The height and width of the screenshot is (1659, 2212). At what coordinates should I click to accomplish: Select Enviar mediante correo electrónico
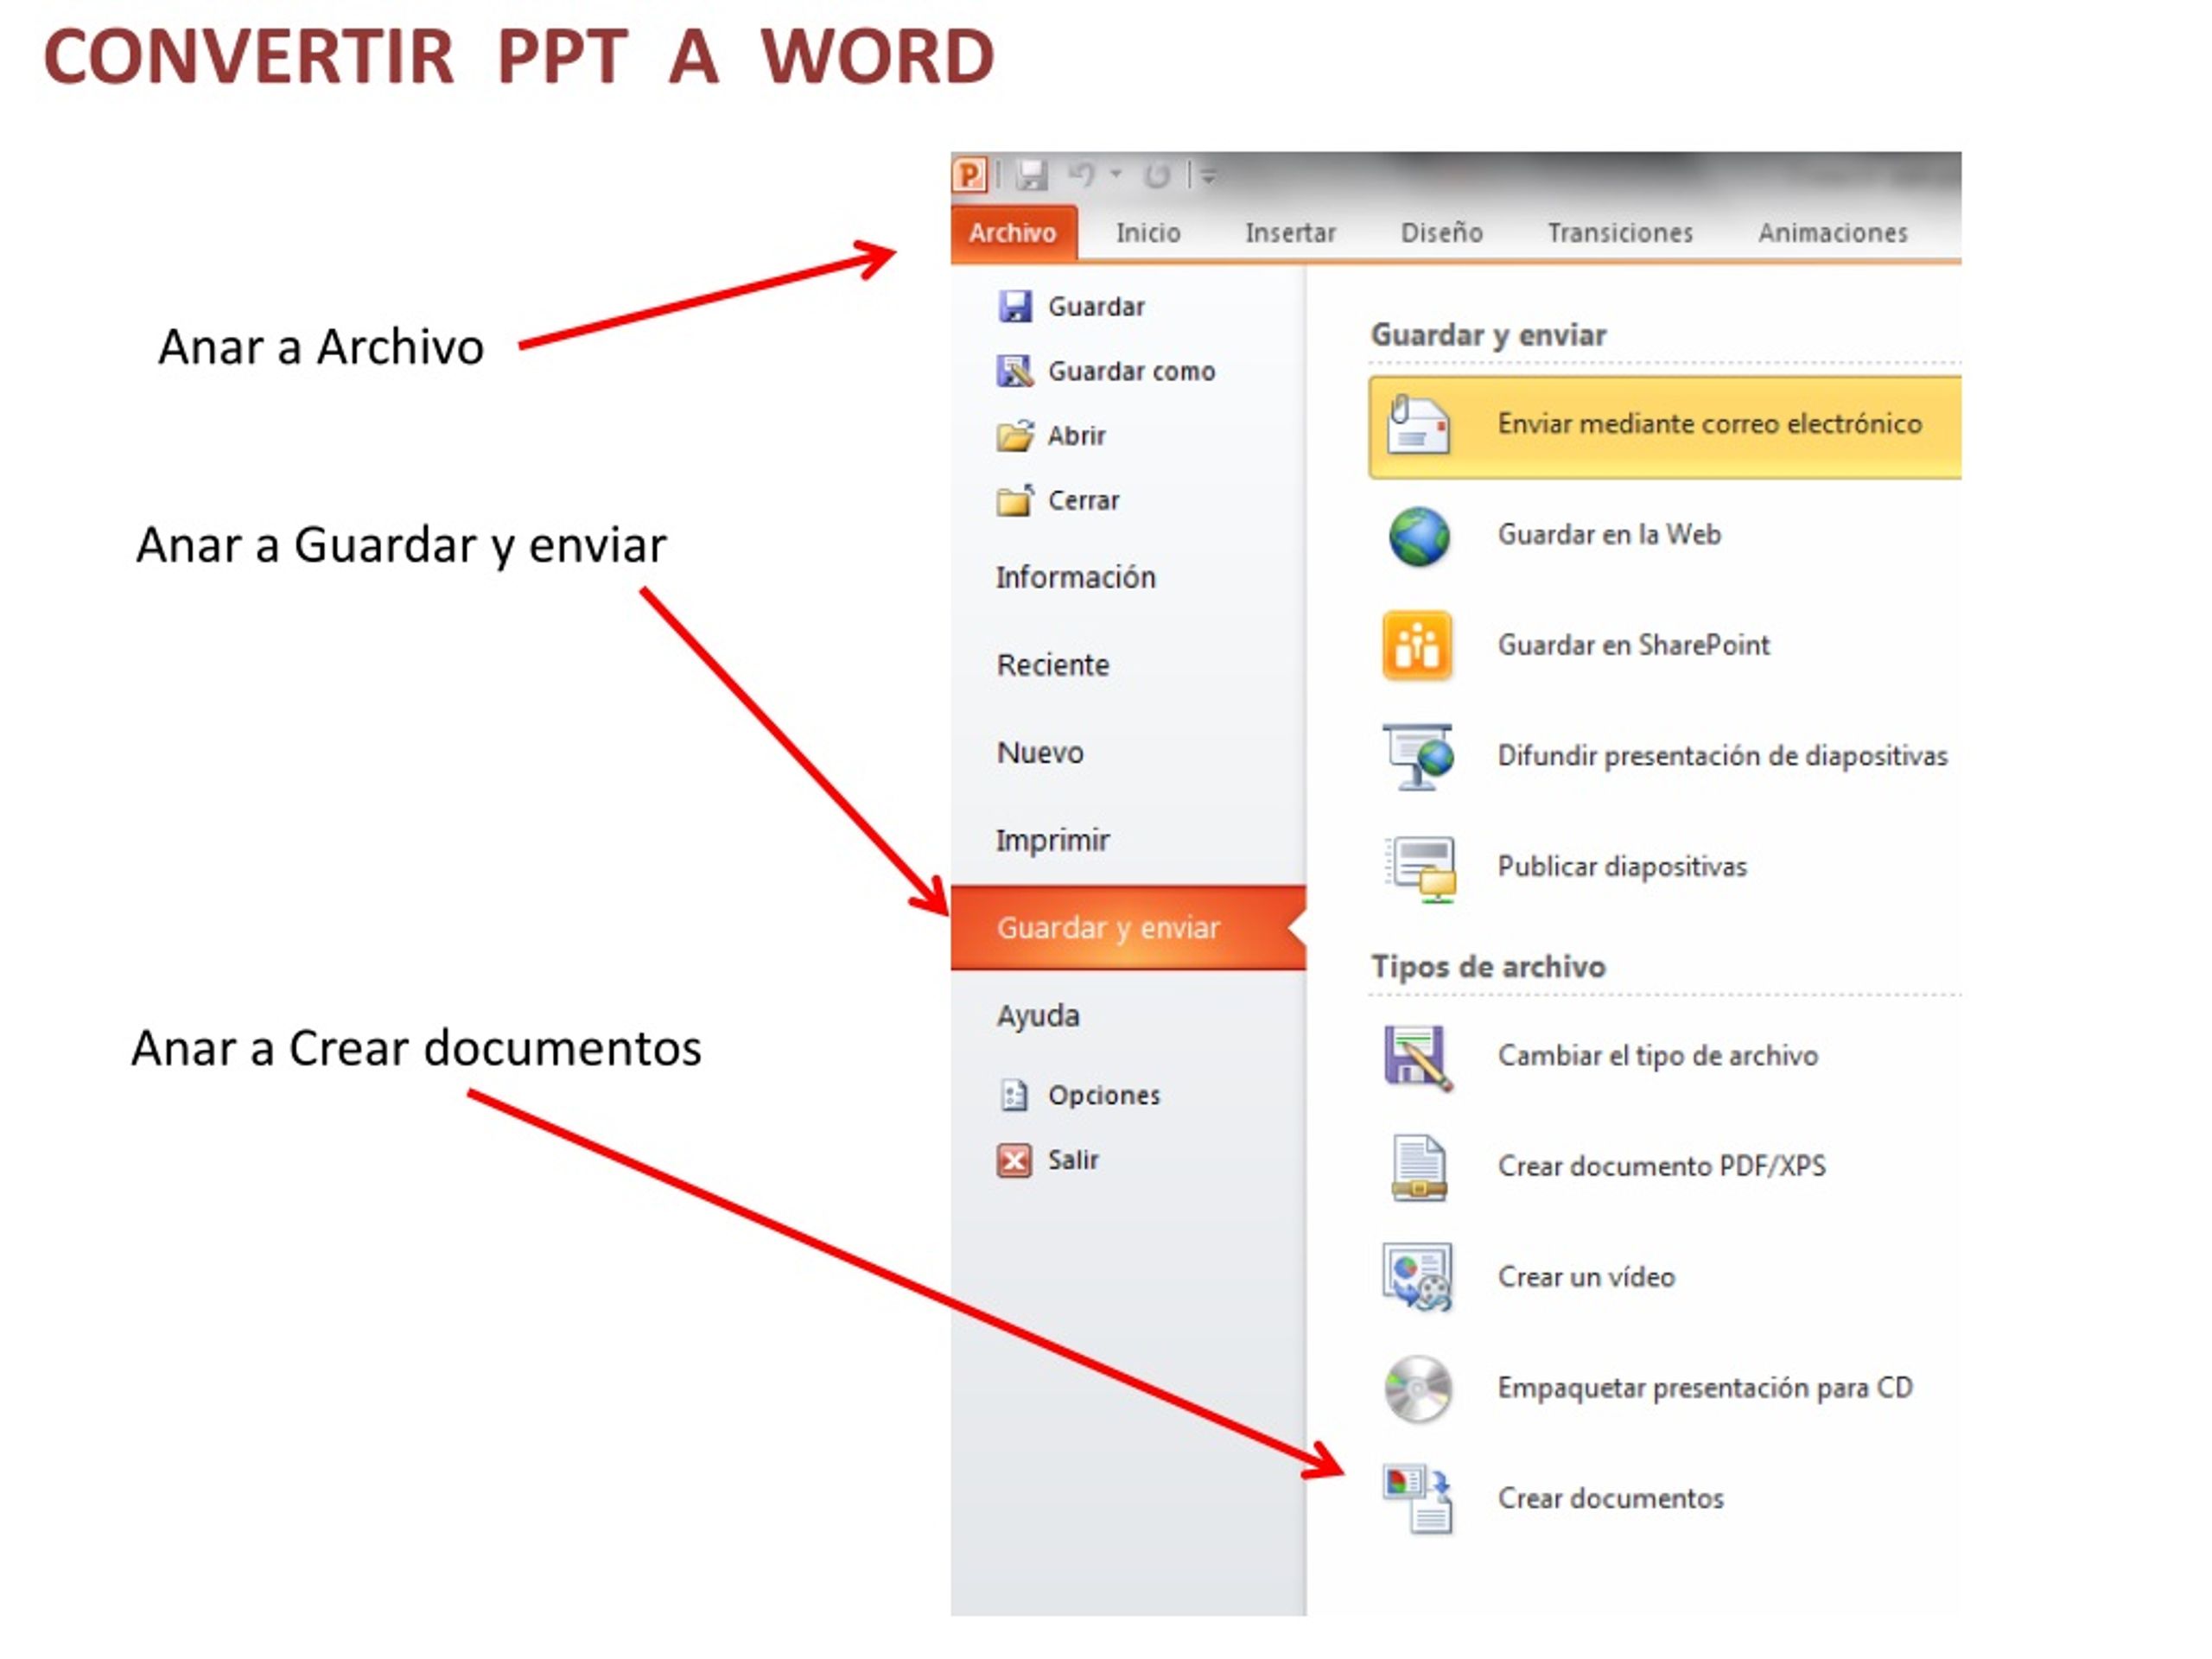(1664, 427)
